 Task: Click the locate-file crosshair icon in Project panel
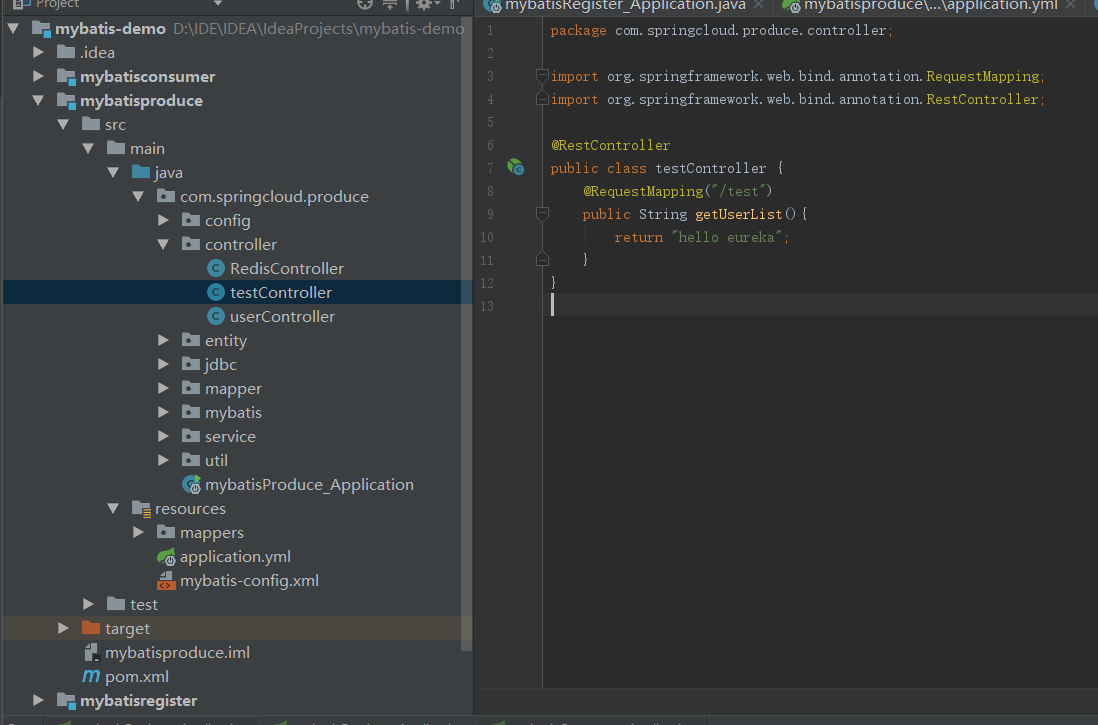pyautogui.click(x=365, y=4)
